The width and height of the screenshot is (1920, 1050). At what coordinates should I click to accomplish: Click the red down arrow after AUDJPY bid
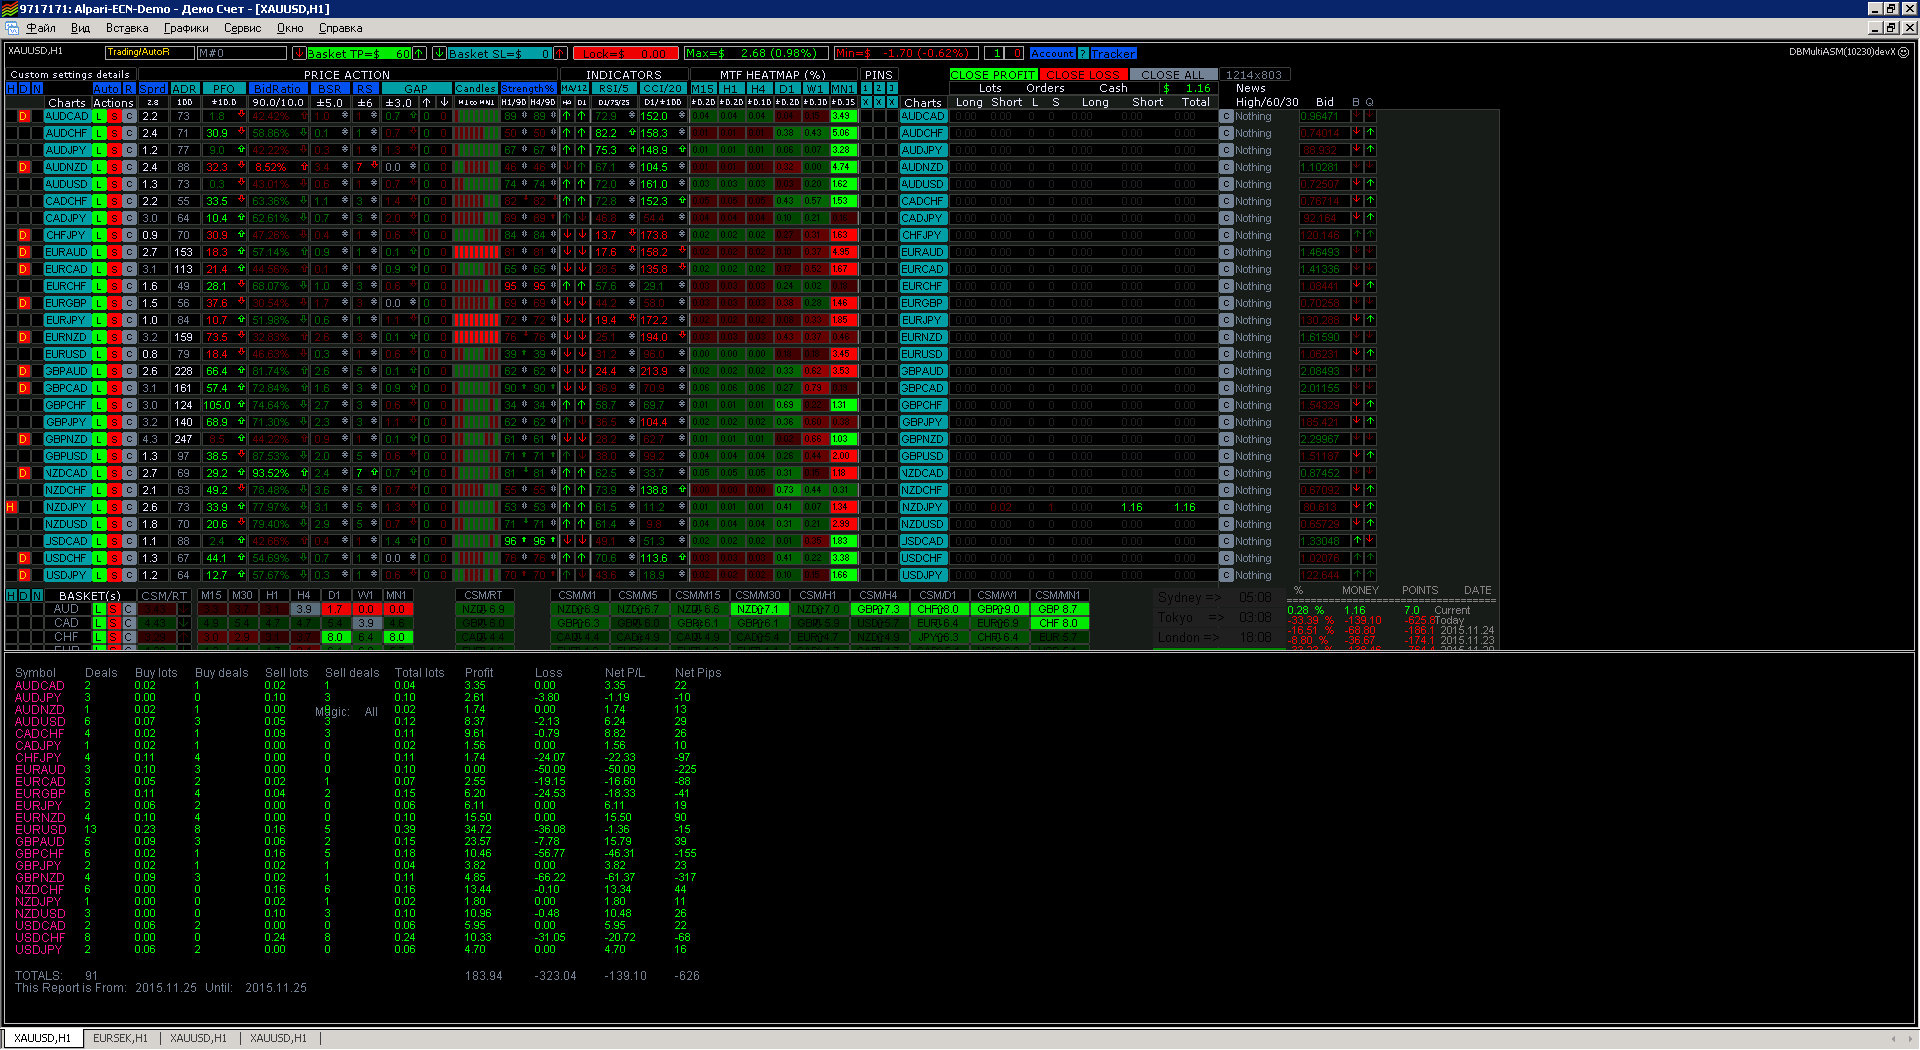[1357, 150]
